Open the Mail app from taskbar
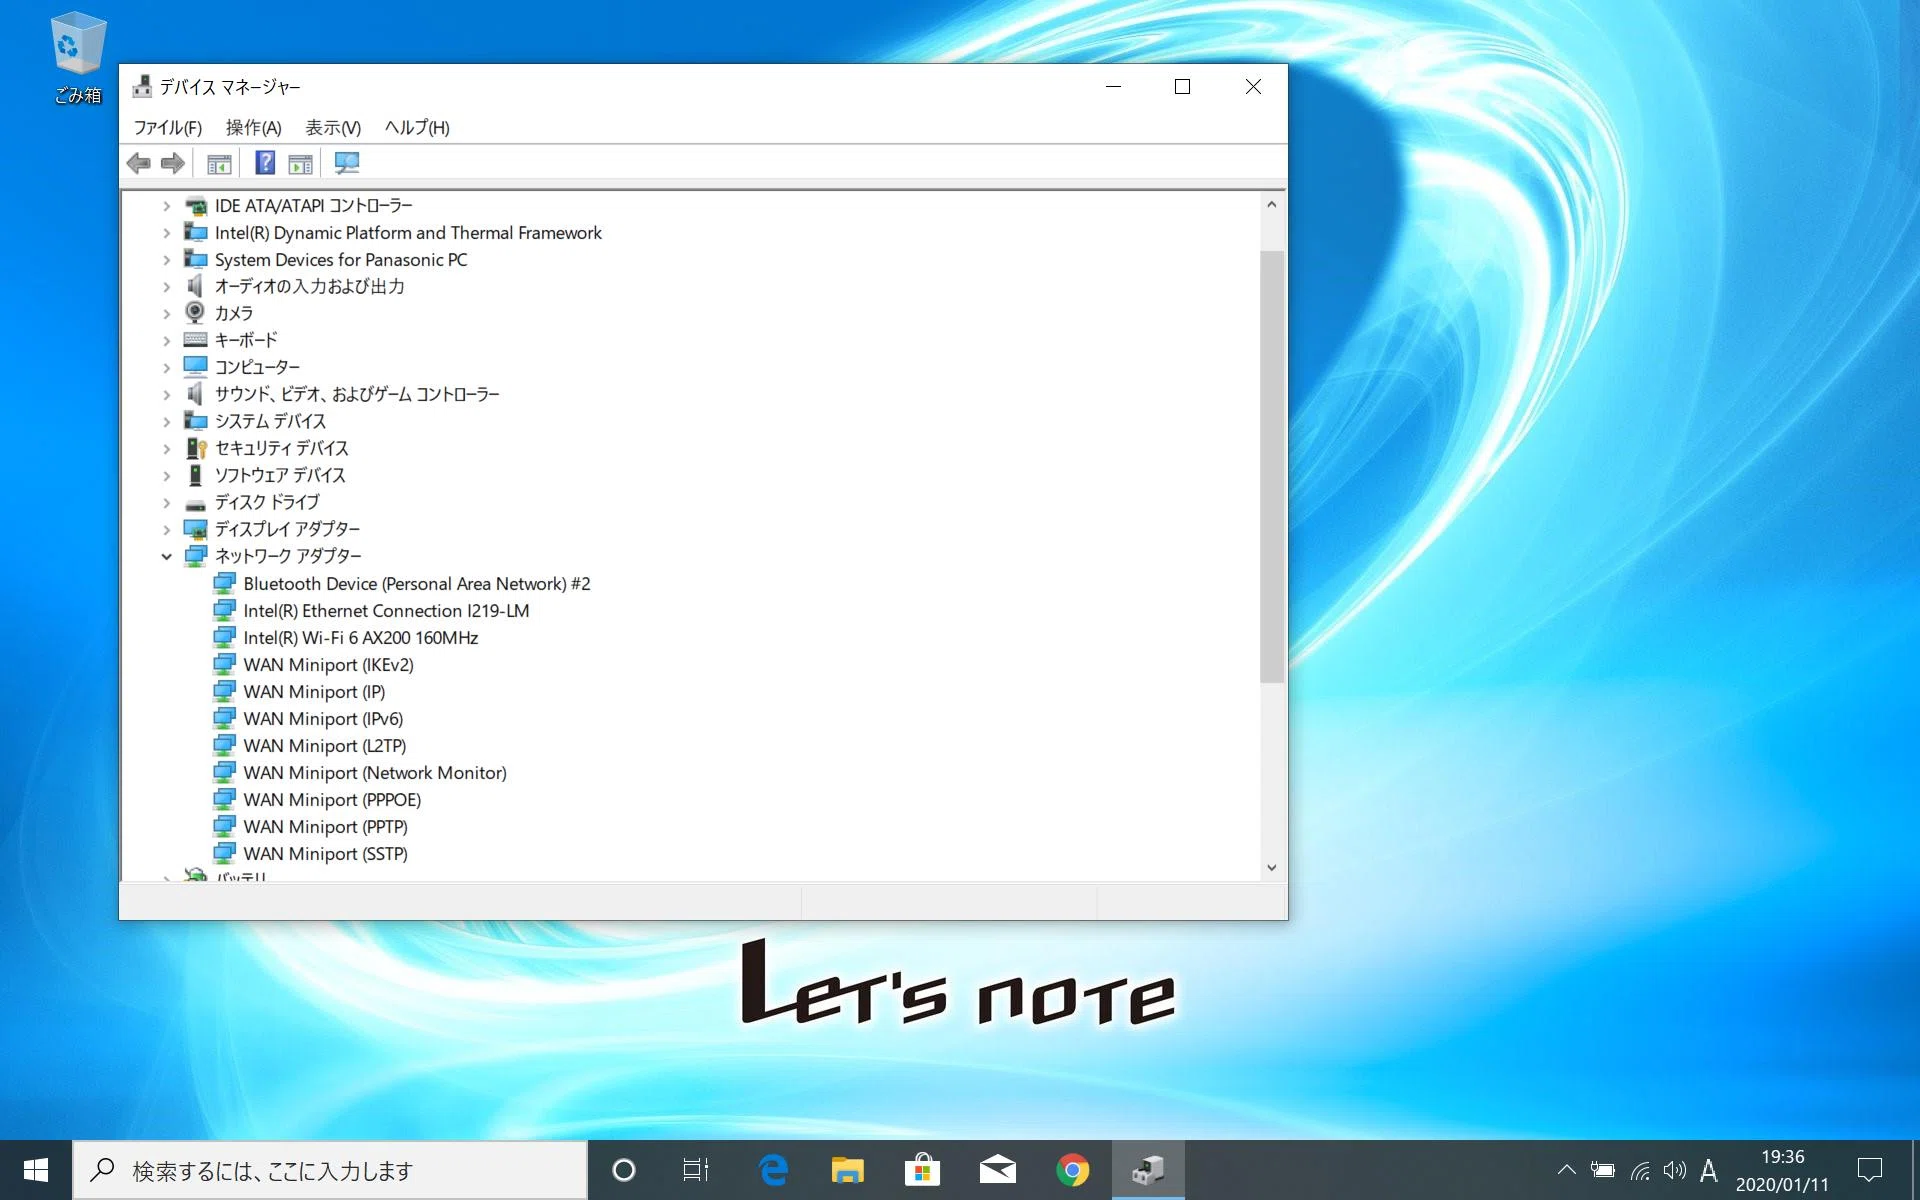 click(997, 1170)
